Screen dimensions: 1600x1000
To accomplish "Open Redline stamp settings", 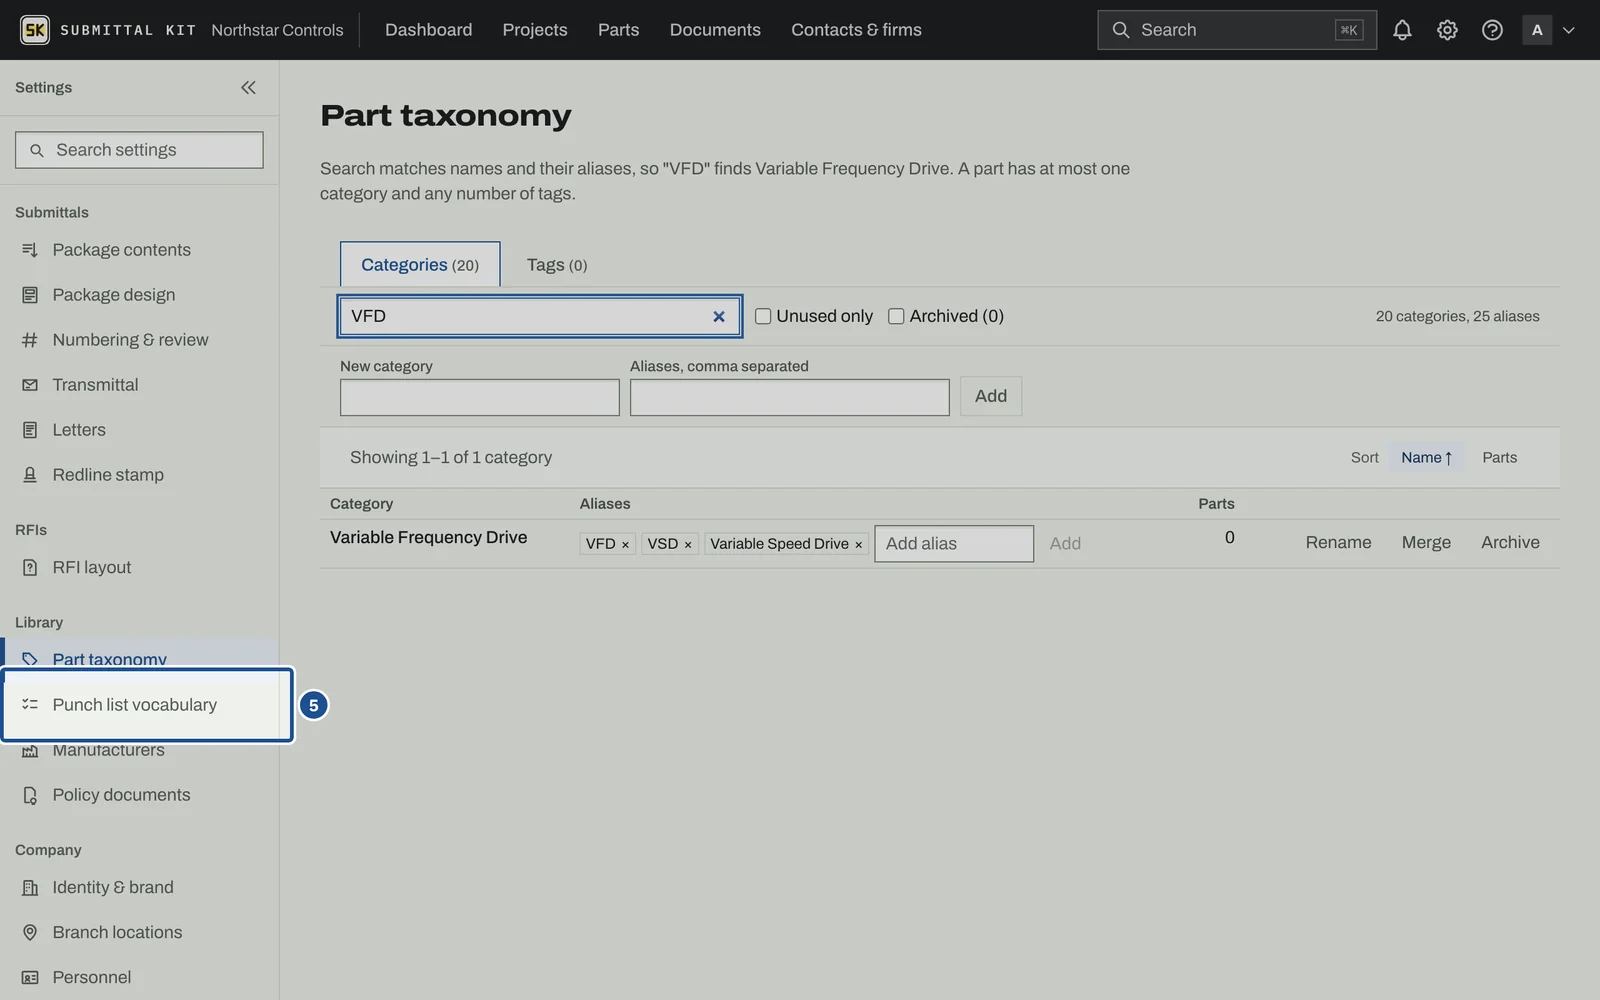I will coord(139,475).
